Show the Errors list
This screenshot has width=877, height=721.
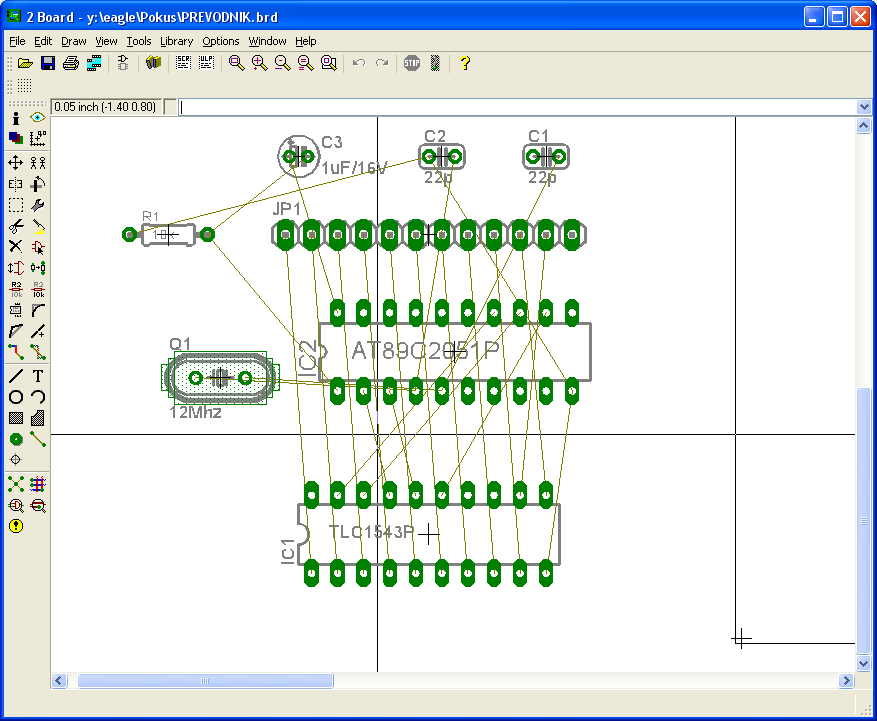(x=16, y=526)
